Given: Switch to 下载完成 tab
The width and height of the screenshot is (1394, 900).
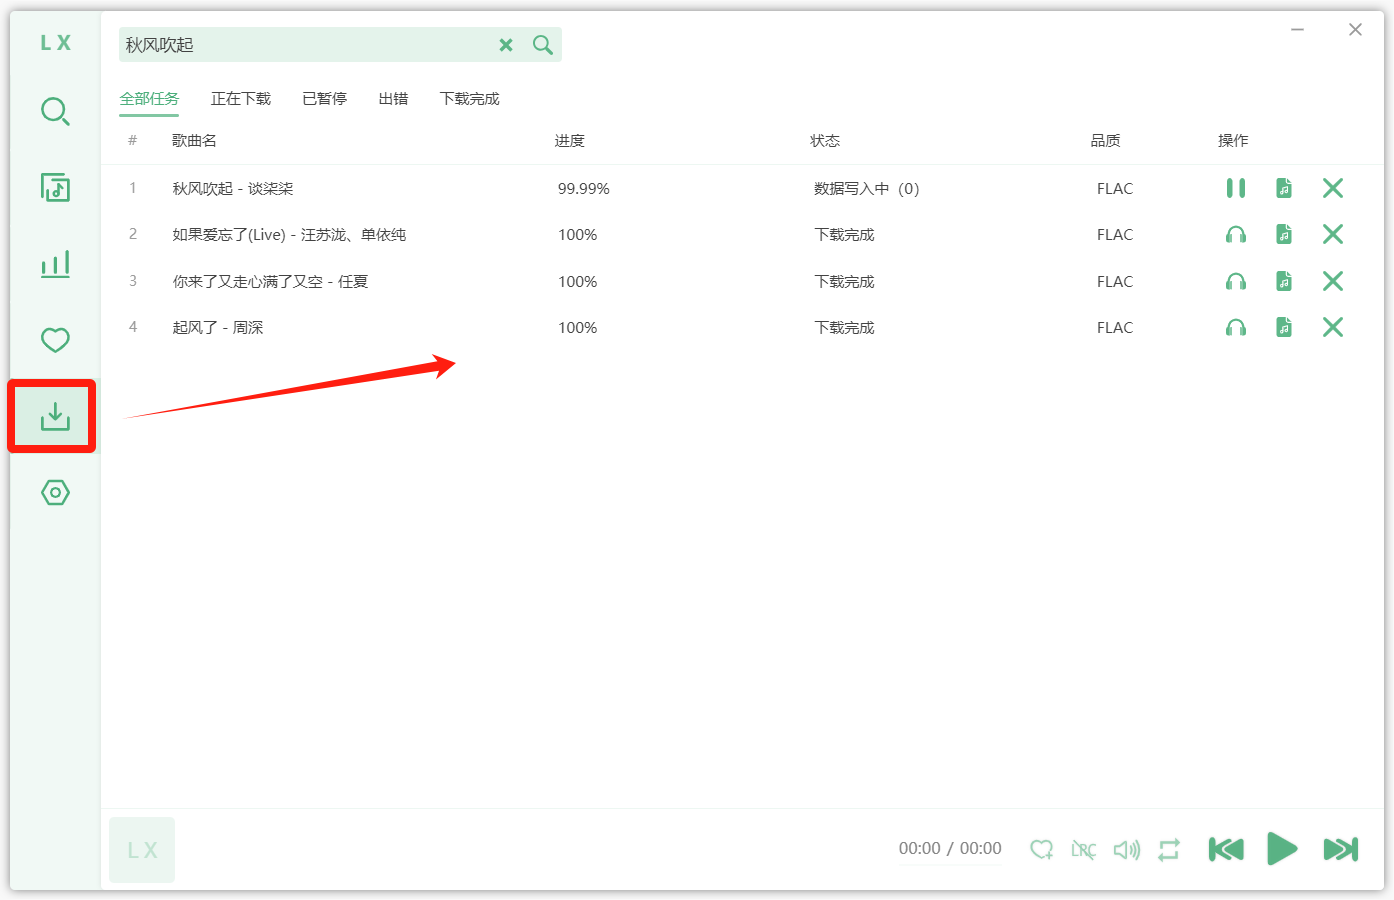Looking at the screenshot, I should pyautogui.click(x=469, y=99).
